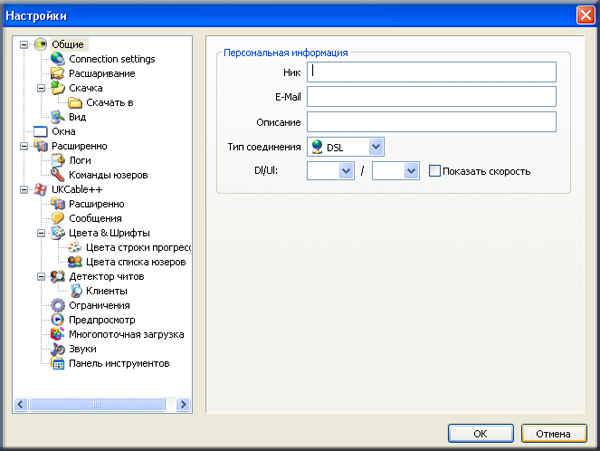Image resolution: width=600 pixels, height=451 pixels.
Task: Open the Расшаривание settings page
Action: [x=102, y=73]
